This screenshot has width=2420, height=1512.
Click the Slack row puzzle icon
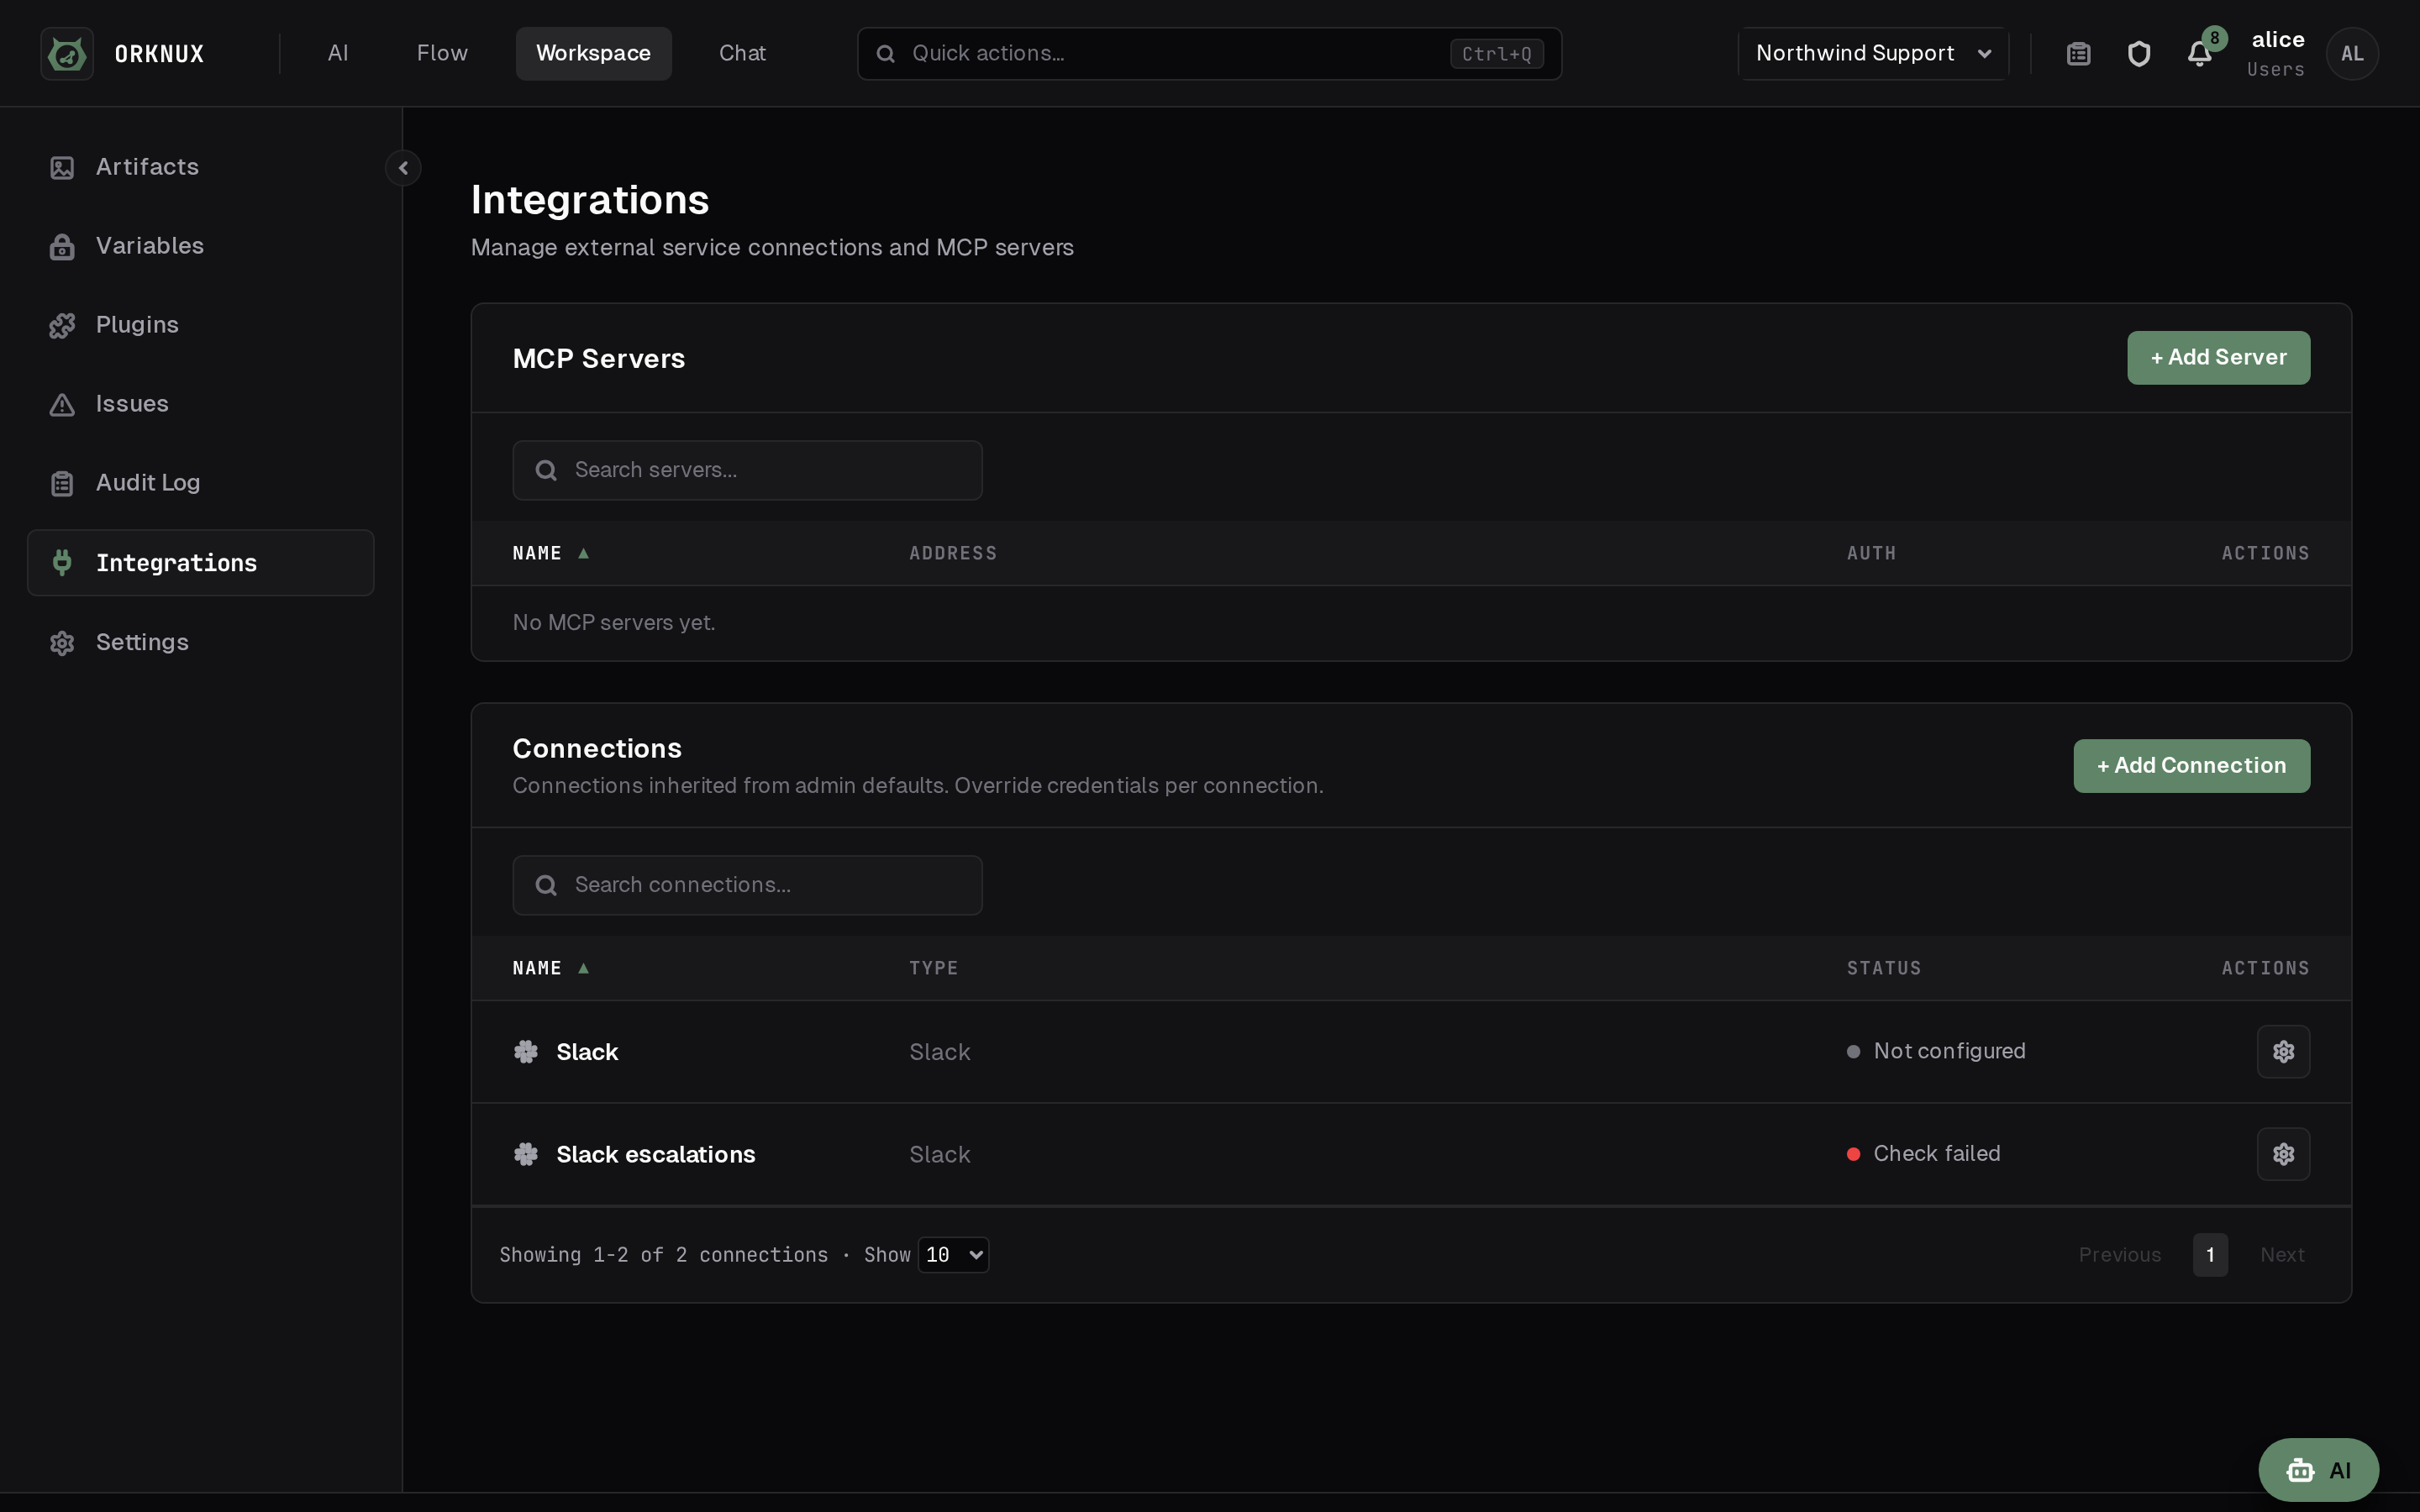tap(526, 1052)
